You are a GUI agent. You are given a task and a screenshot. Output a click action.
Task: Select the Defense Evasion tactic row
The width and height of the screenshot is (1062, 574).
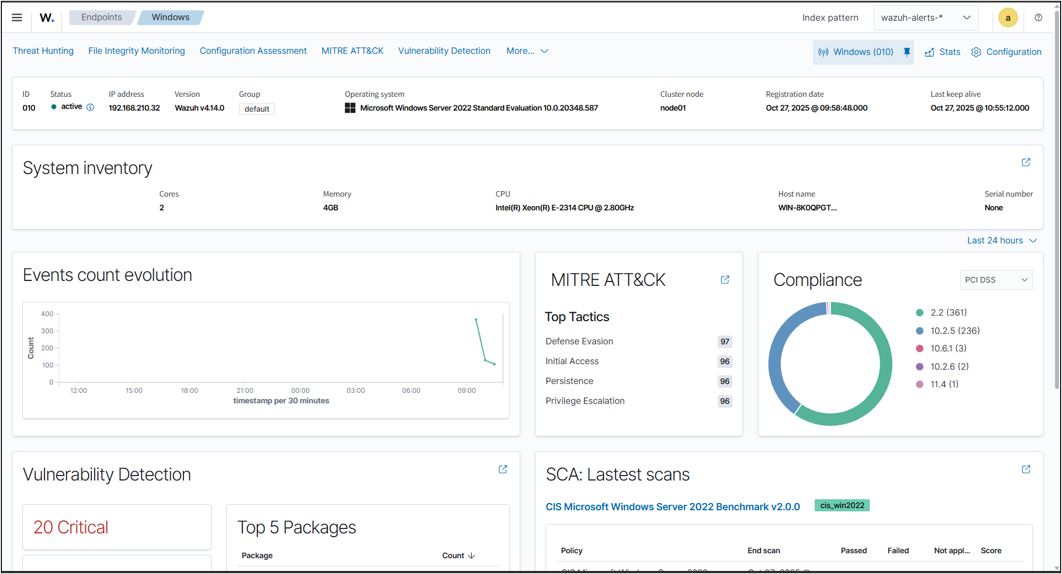pyautogui.click(x=638, y=342)
